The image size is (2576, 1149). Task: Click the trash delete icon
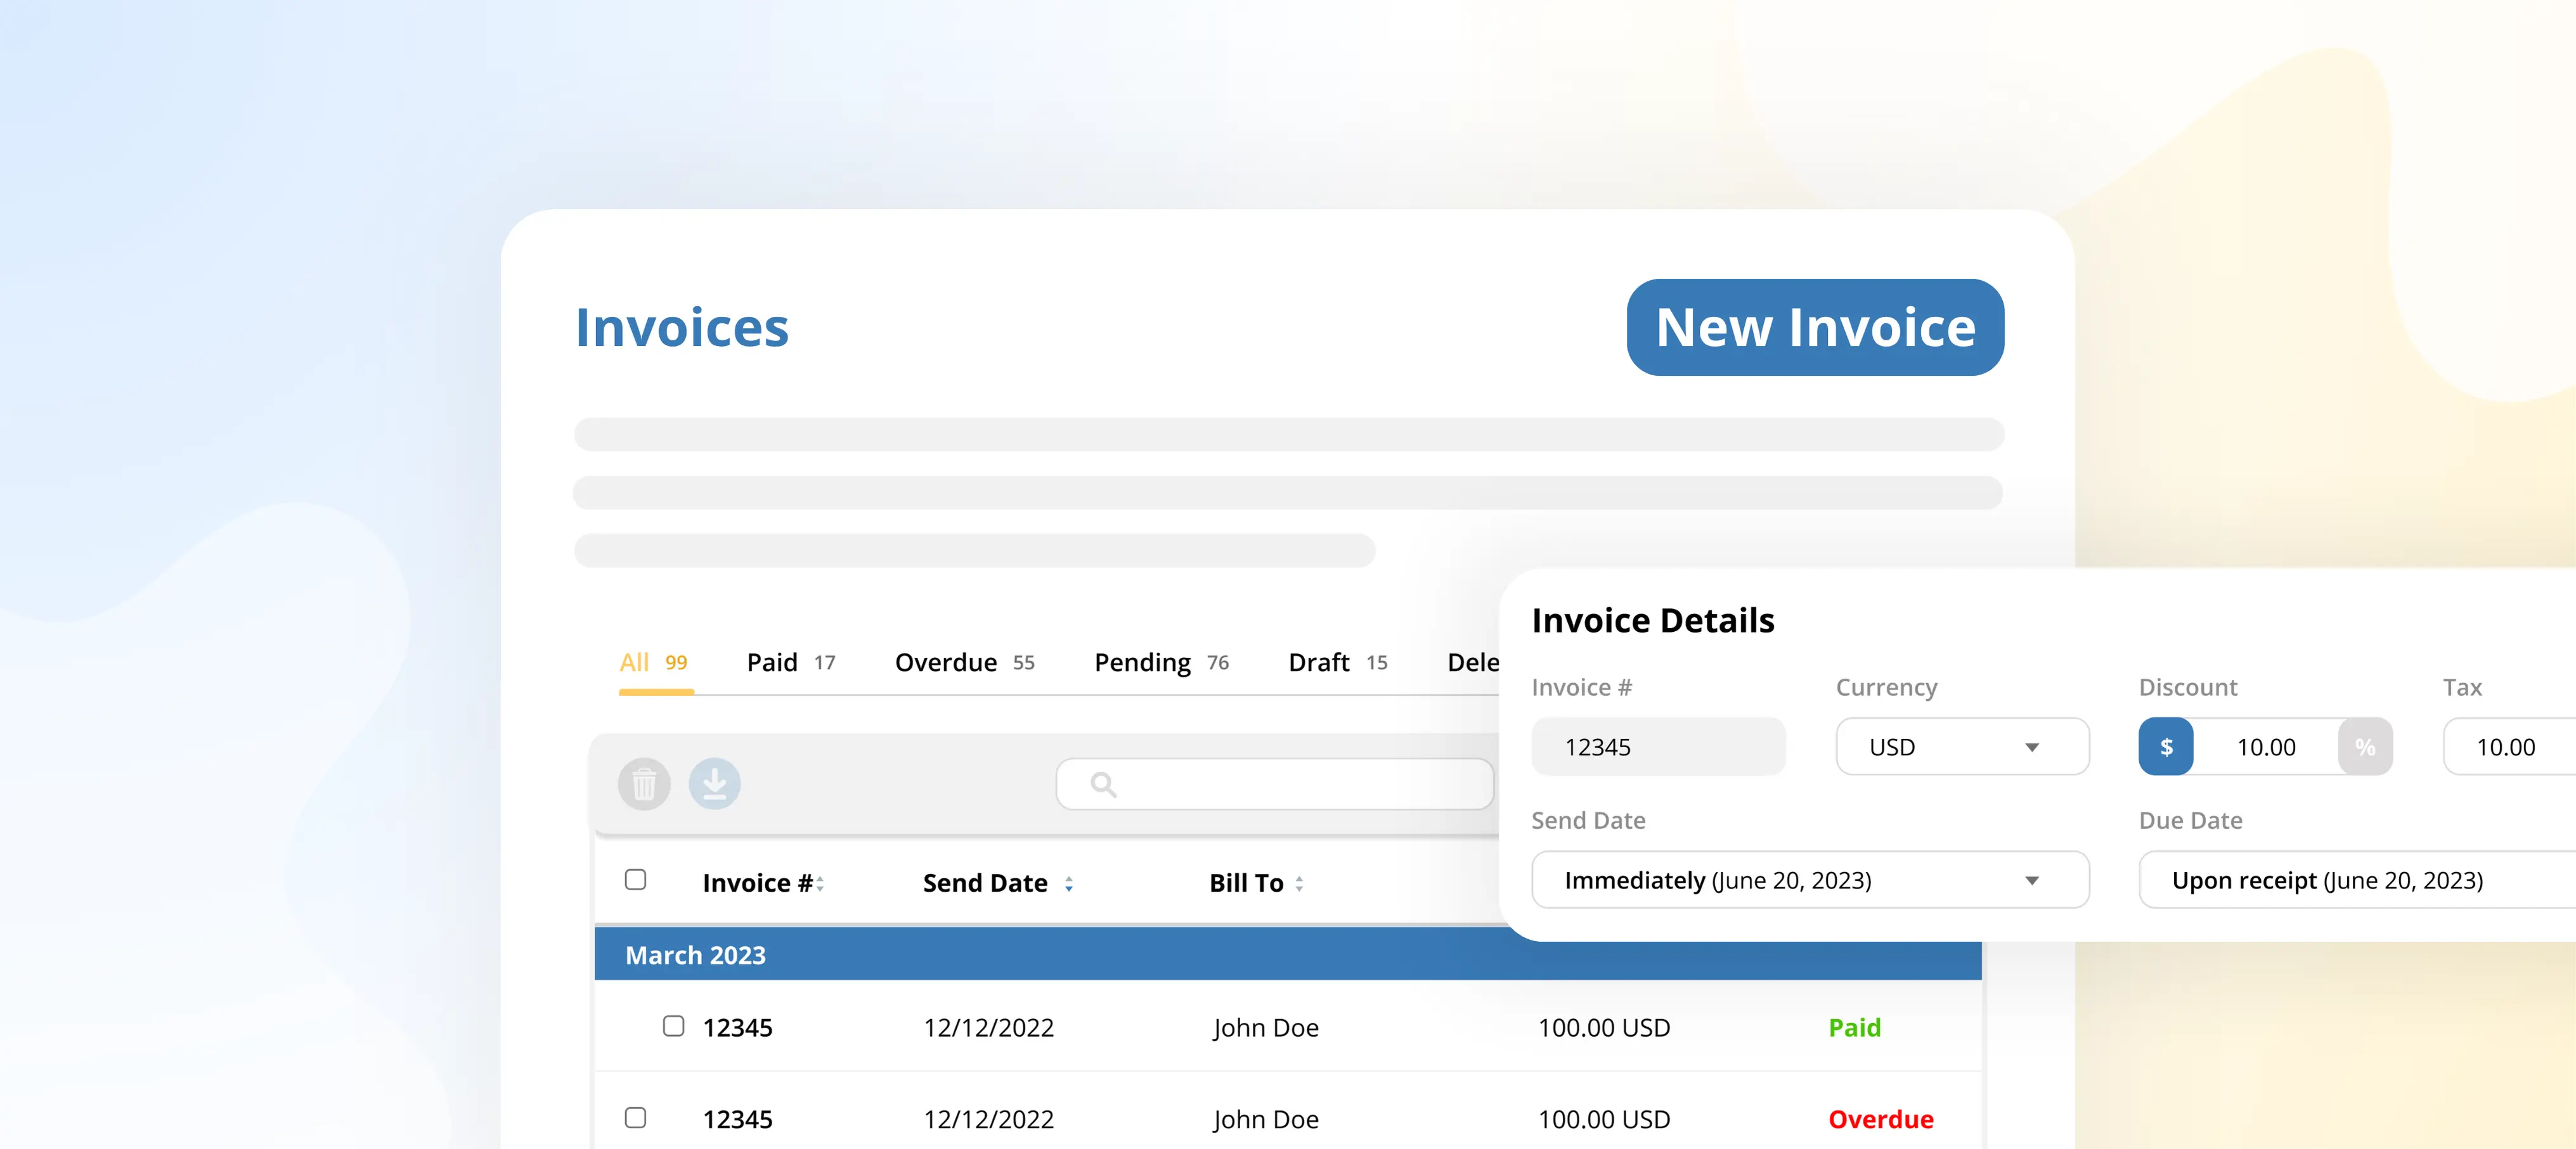point(644,784)
